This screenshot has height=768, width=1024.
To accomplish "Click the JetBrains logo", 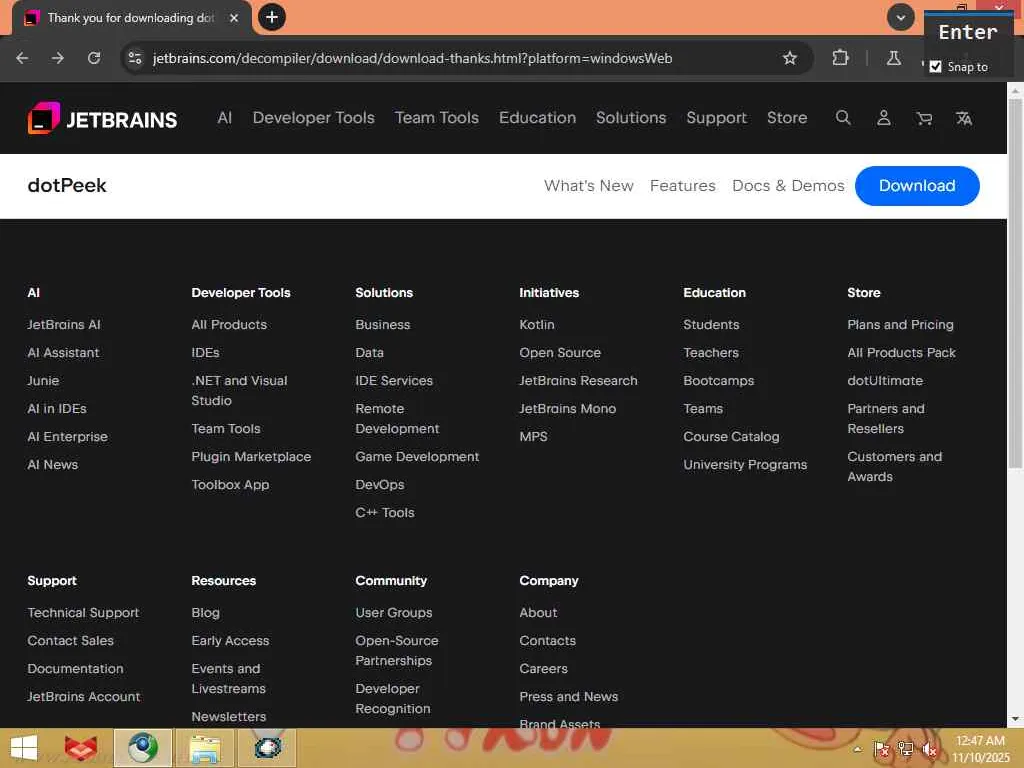I will [x=103, y=119].
